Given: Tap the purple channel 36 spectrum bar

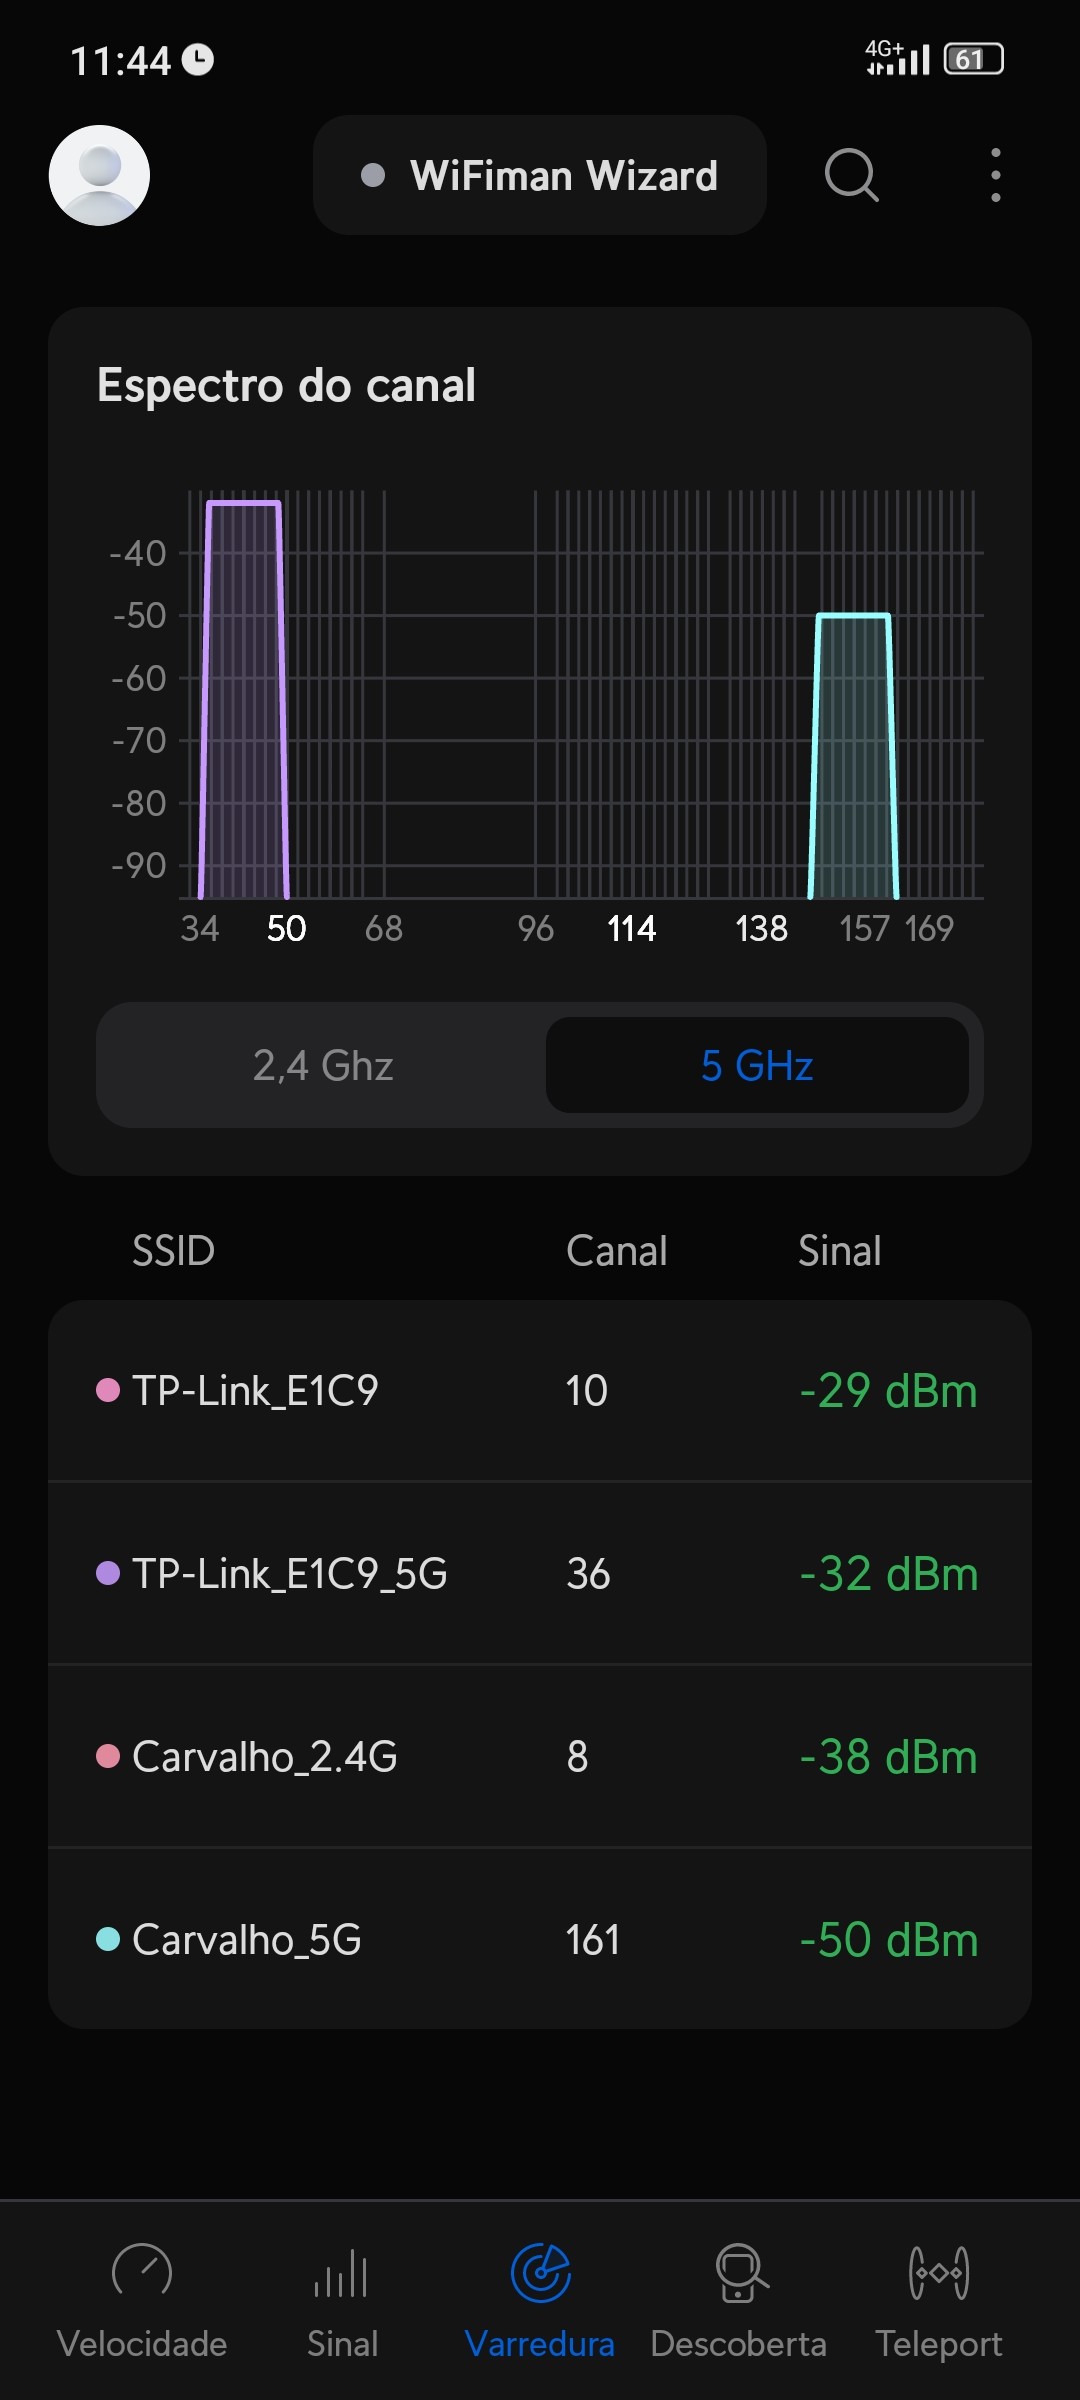Looking at the screenshot, I should click(244, 700).
